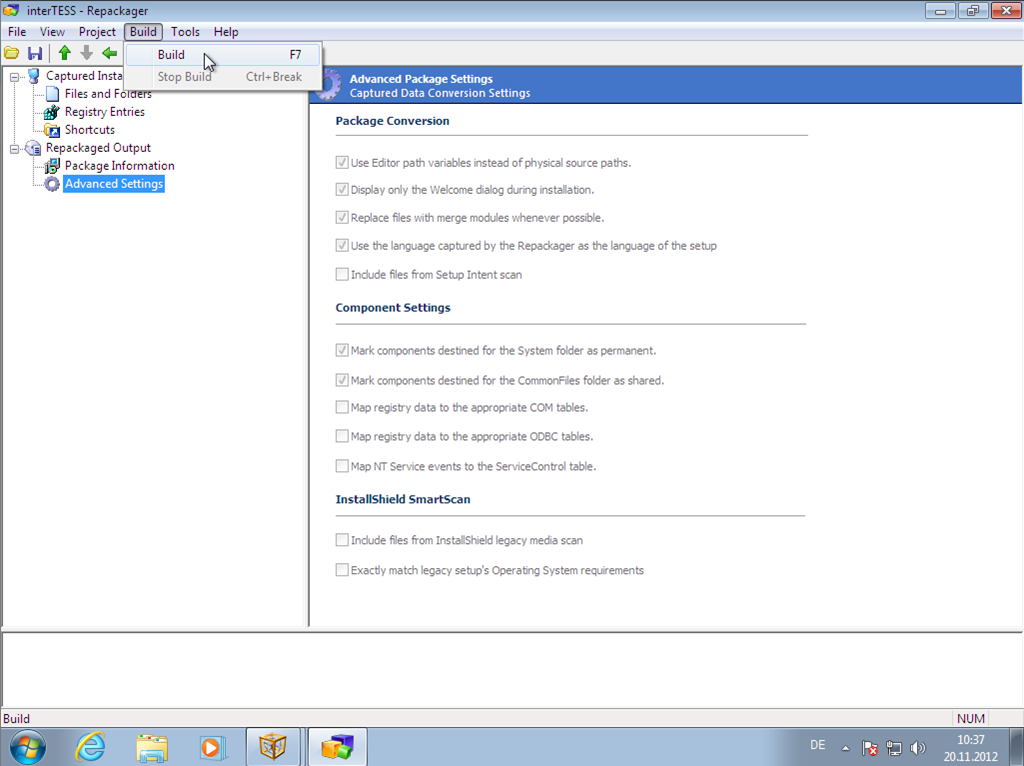Click the Registry Entries tree icon
The height and width of the screenshot is (766, 1024).
click(52, 112)
